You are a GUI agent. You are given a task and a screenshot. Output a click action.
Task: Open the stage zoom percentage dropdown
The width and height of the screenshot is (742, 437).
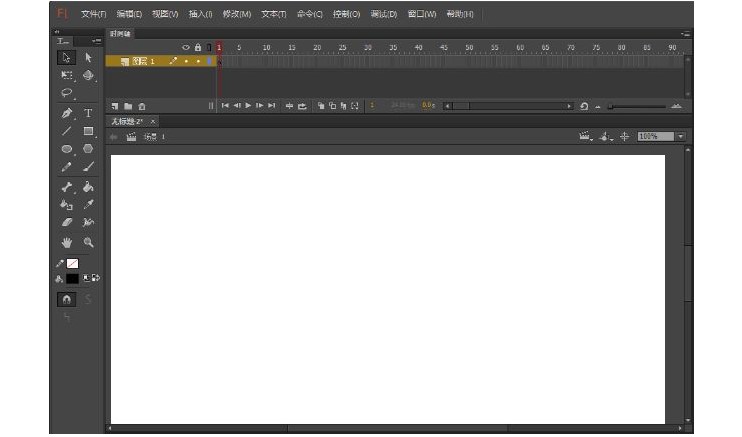(x=681, y=136)
